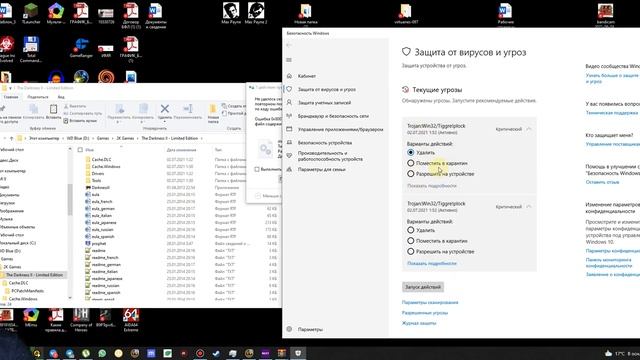Toggle the hamburger menu in Windows Security
The width and height of the screenshot is (640, 360).
pos(289,60)
